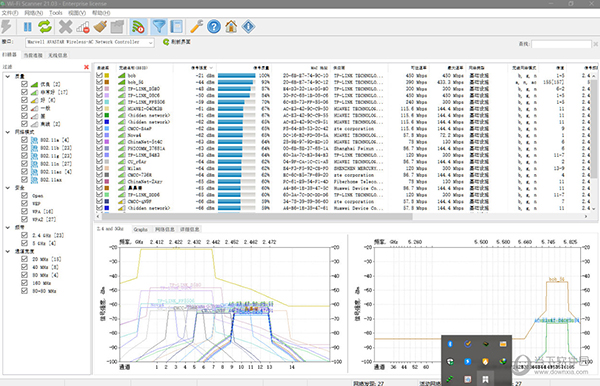Viewport: 600px width, 386px height.
Task: Open the Tools menu
Action: 55,13
